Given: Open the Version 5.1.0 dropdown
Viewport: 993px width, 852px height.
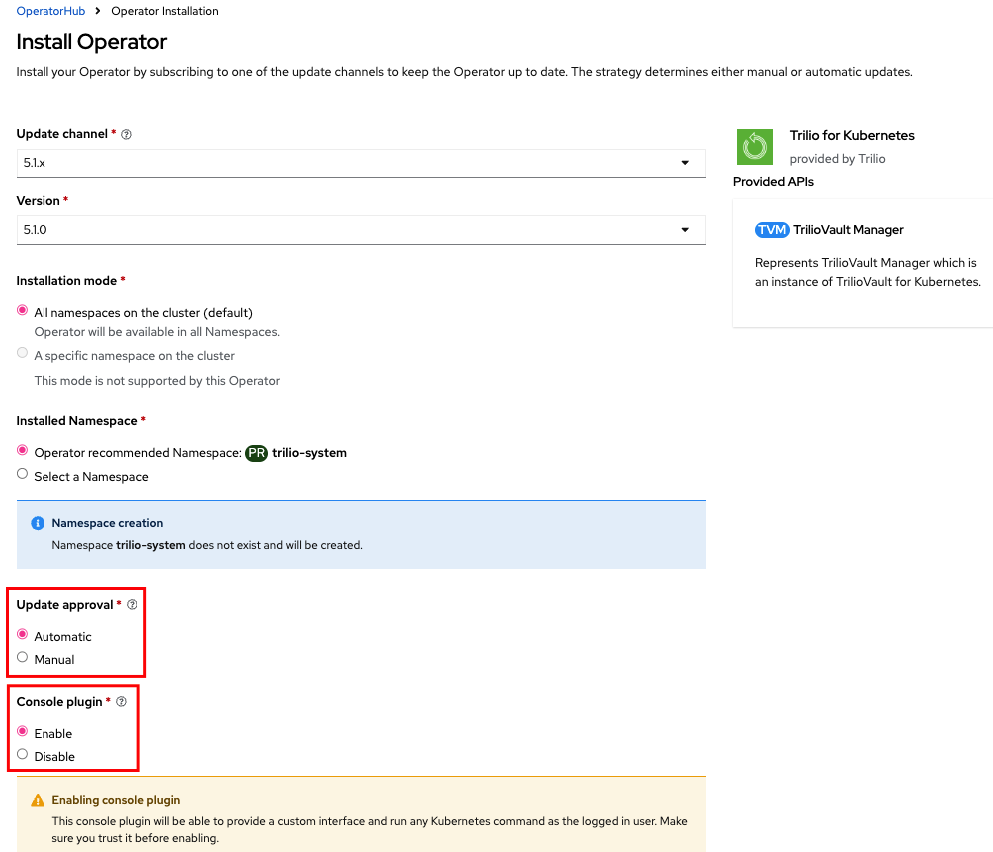Looking at the screenshot, I should point(361,230).
